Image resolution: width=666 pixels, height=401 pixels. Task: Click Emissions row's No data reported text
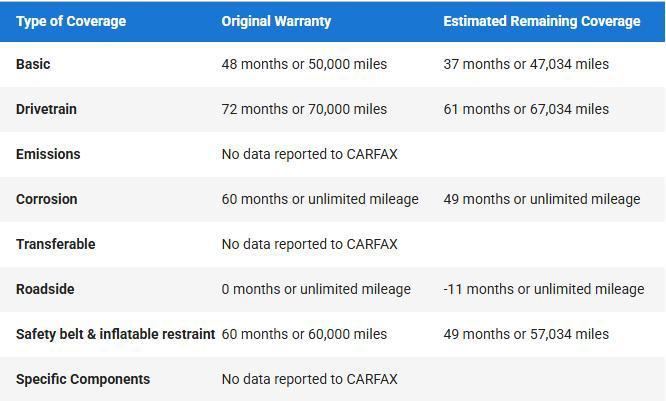pos(309,154)
